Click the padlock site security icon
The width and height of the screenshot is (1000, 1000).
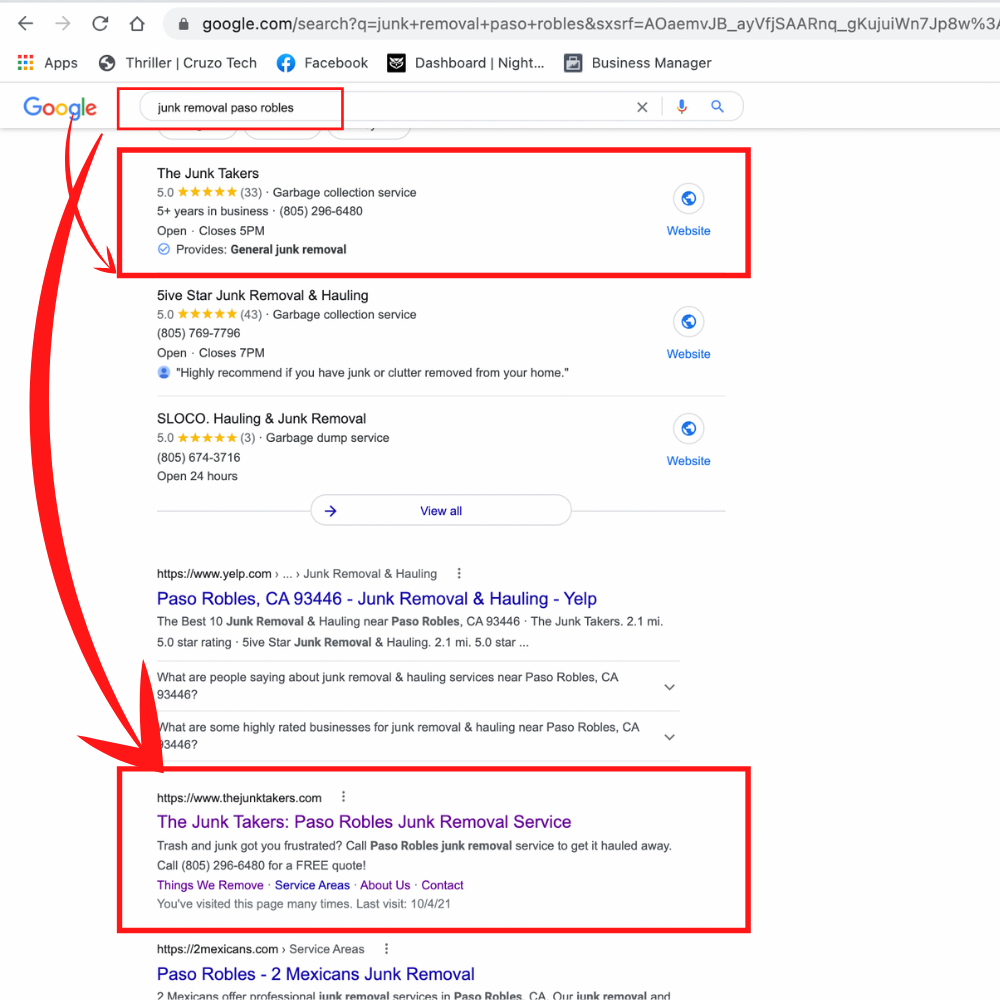tap(184, 24)
